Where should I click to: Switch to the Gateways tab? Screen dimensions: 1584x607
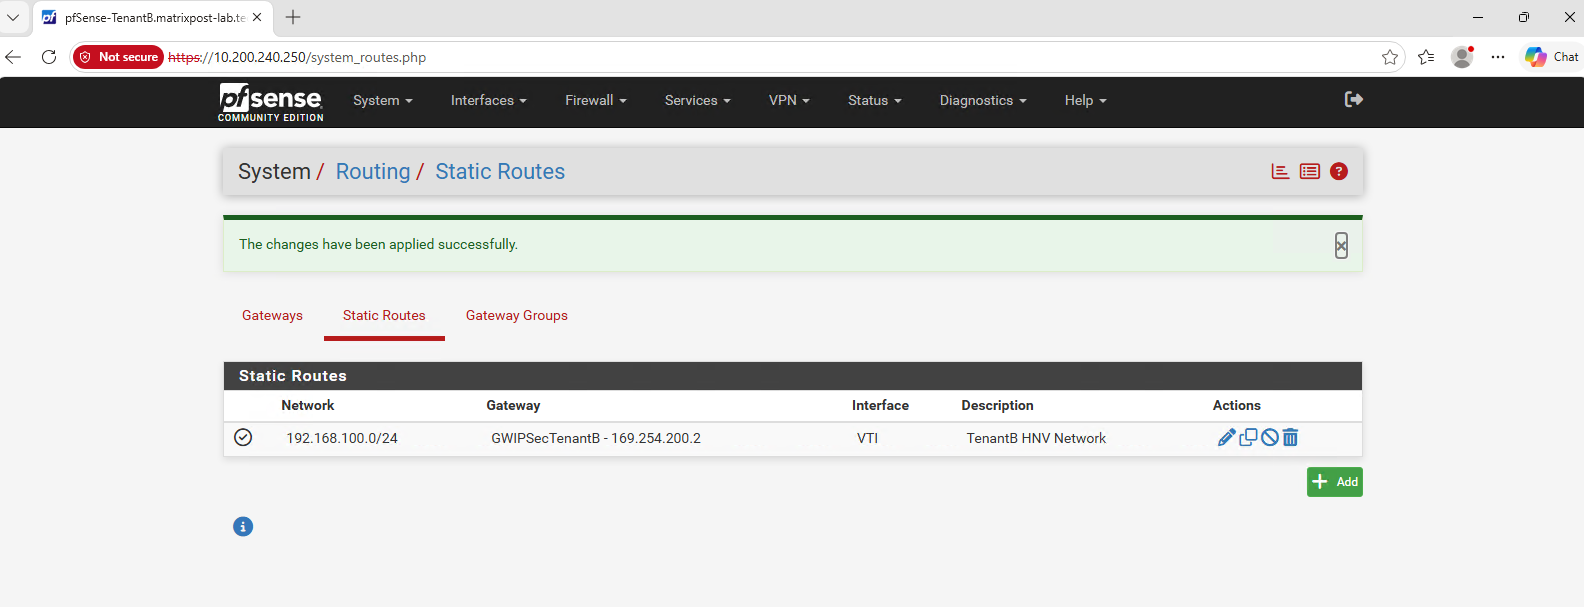272,315
